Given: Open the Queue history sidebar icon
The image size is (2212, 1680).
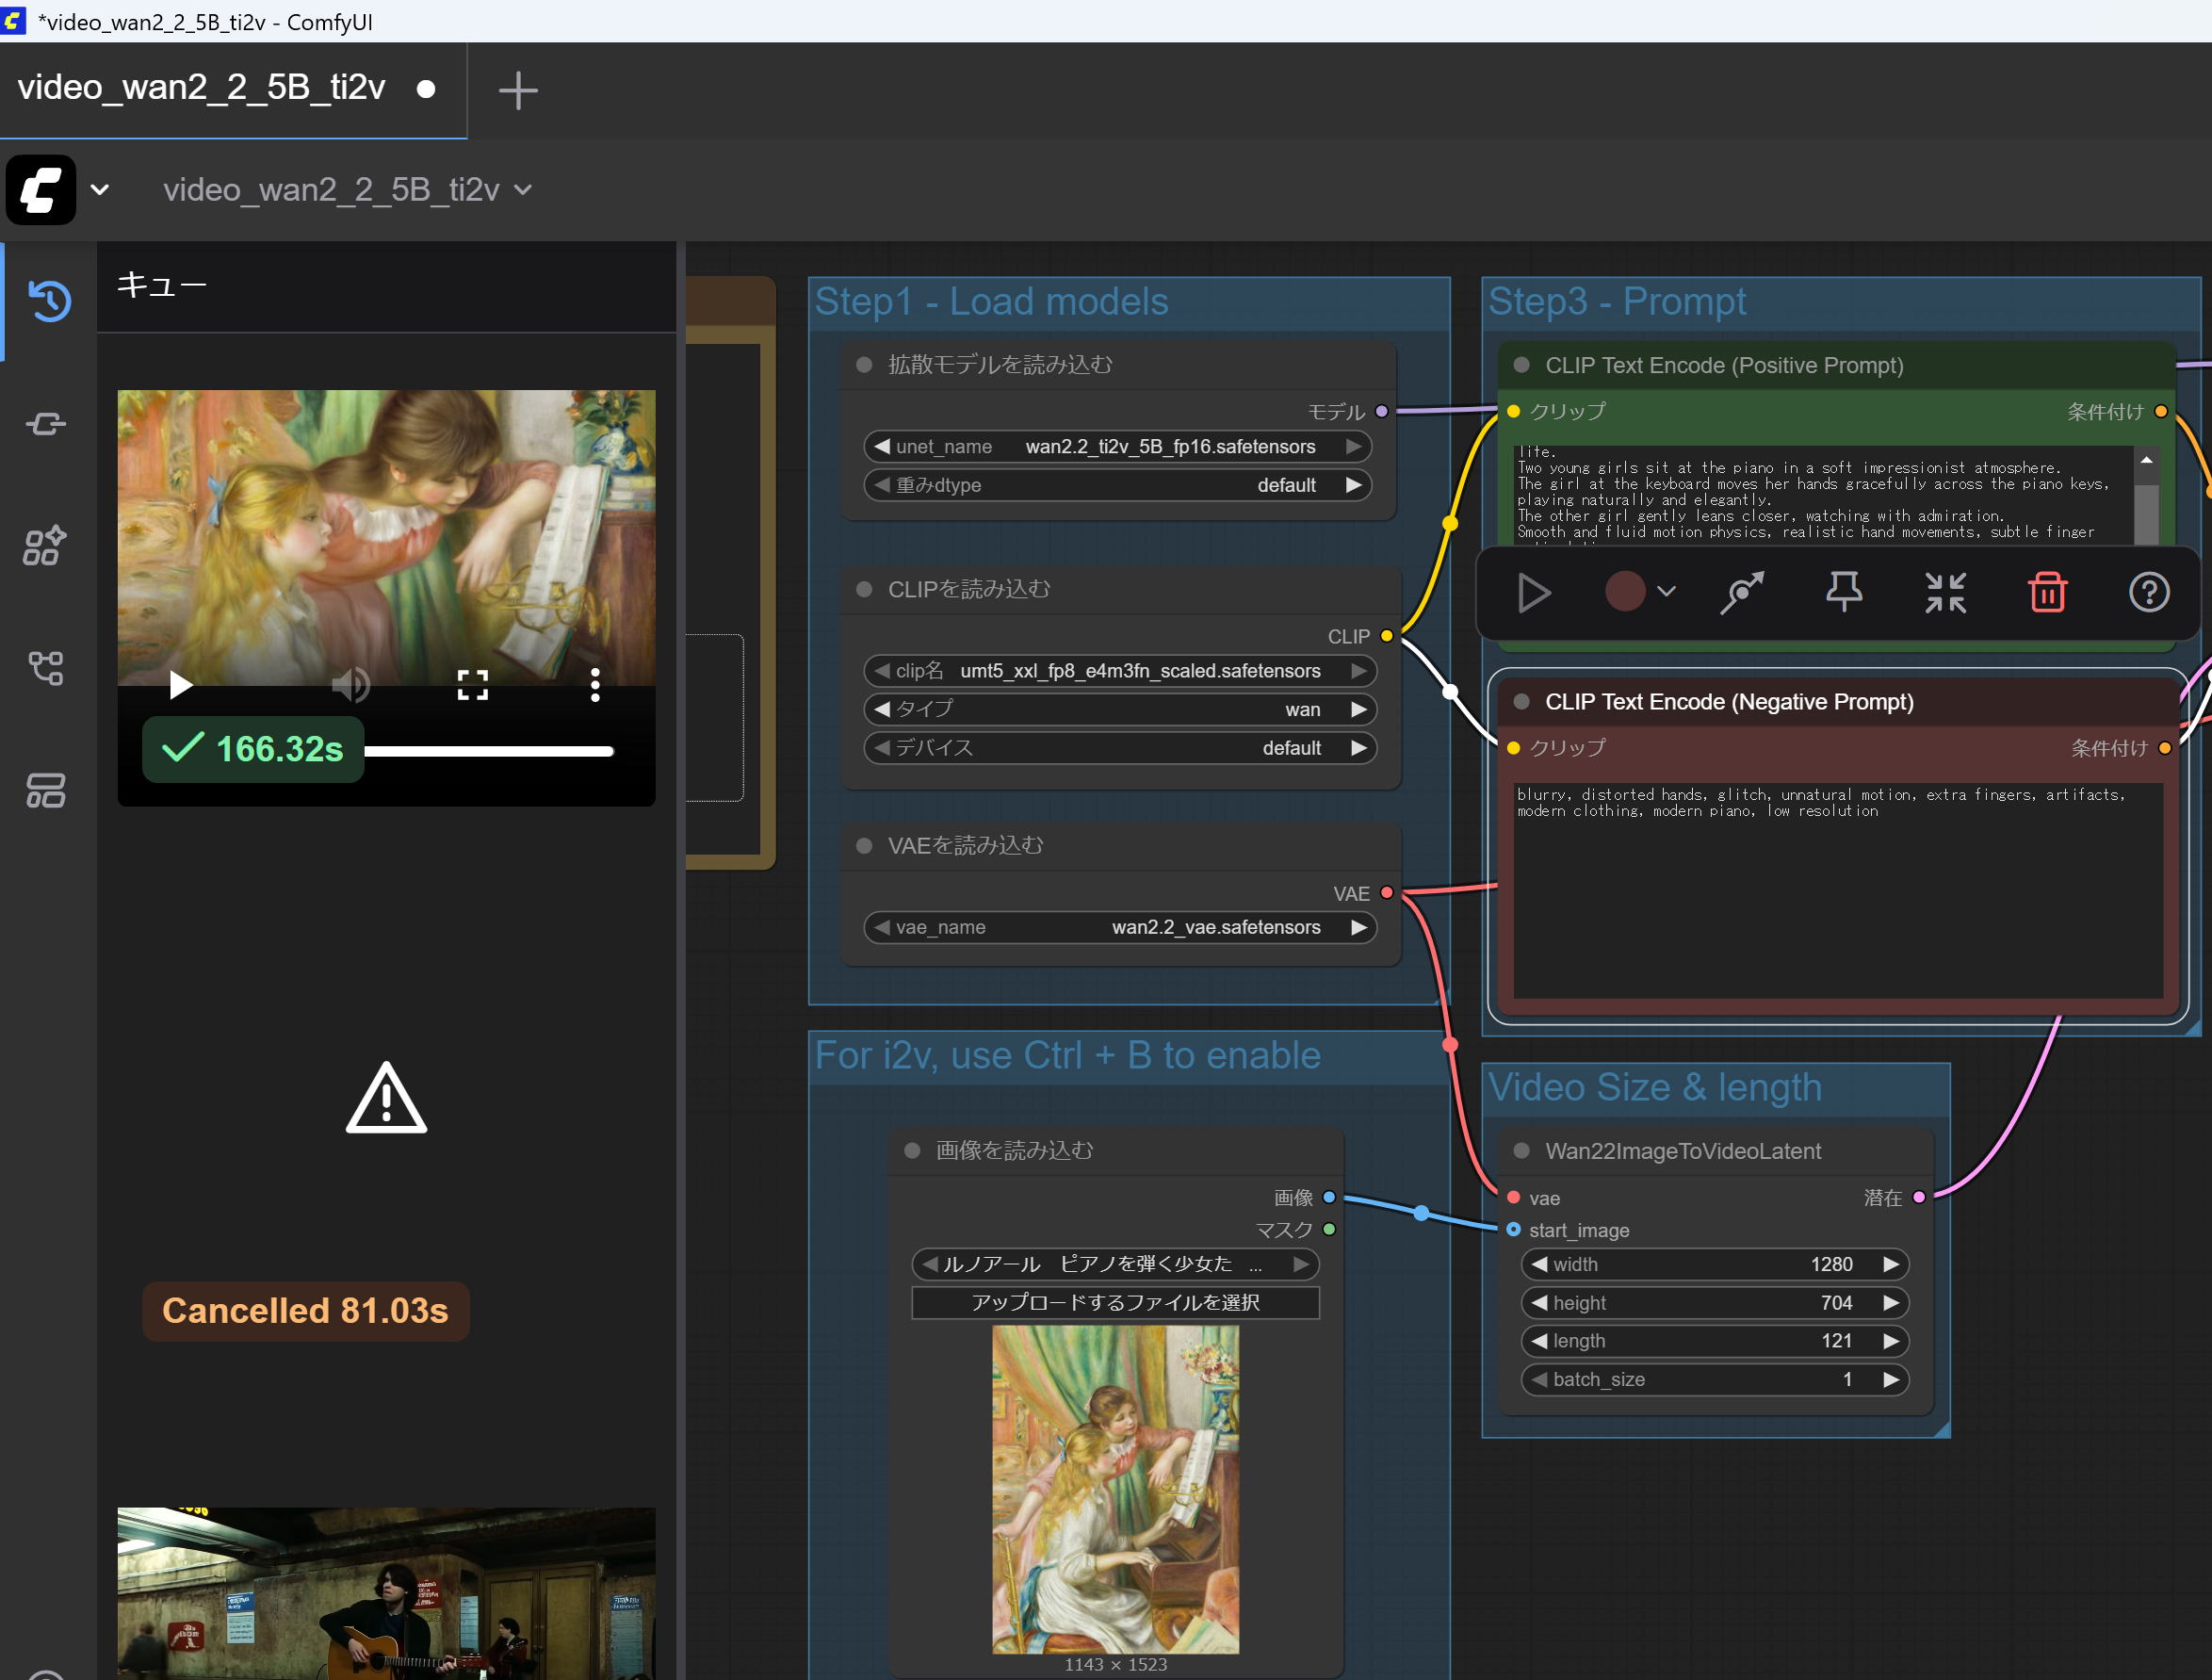Looking at the screenshot, I should [49, 301].
